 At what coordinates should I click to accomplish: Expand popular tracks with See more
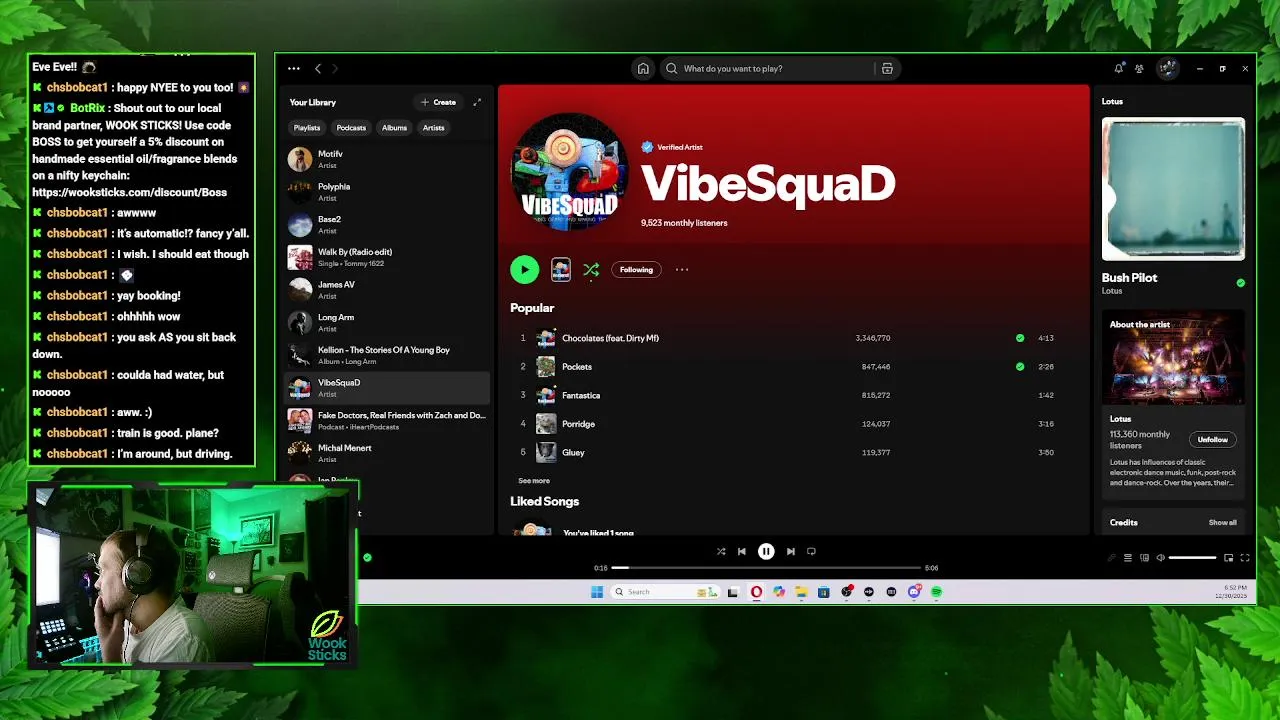[x=534, y=481]
